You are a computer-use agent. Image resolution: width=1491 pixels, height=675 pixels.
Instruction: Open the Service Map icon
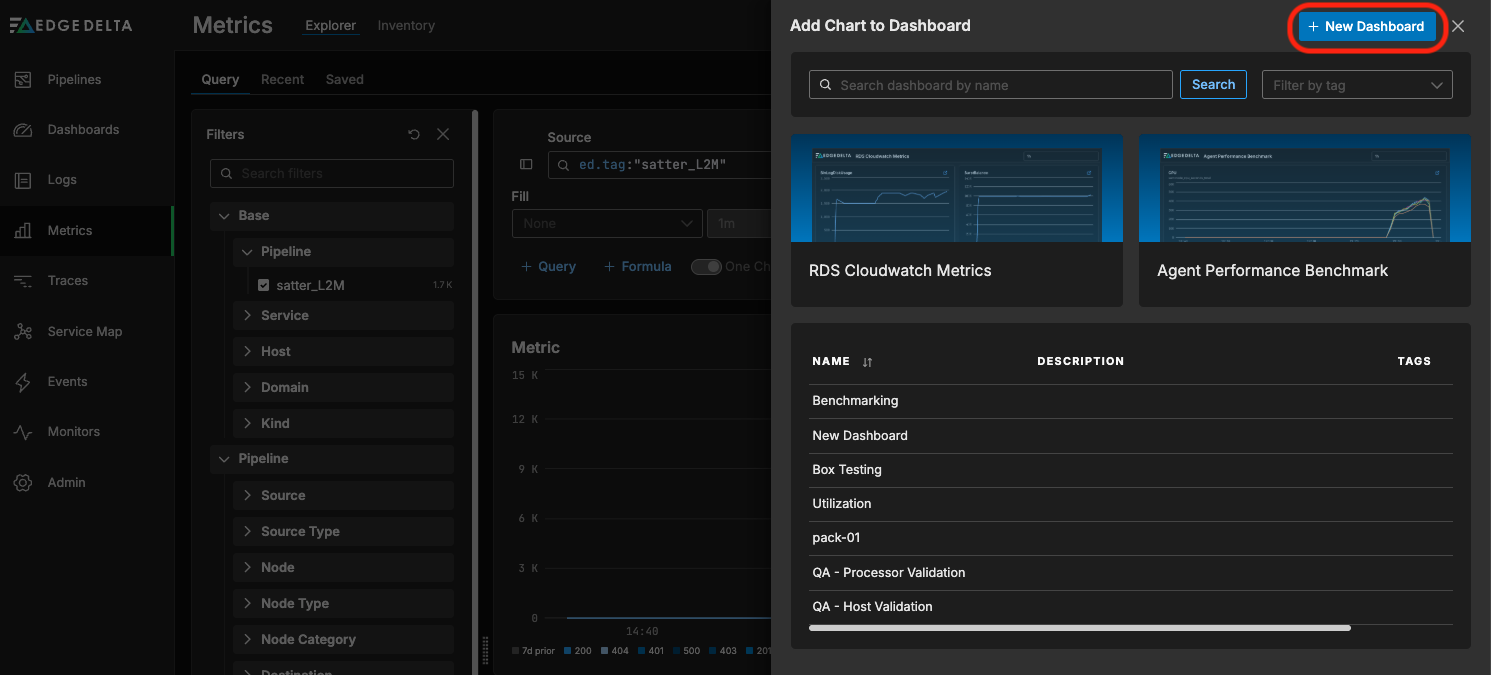23,332
